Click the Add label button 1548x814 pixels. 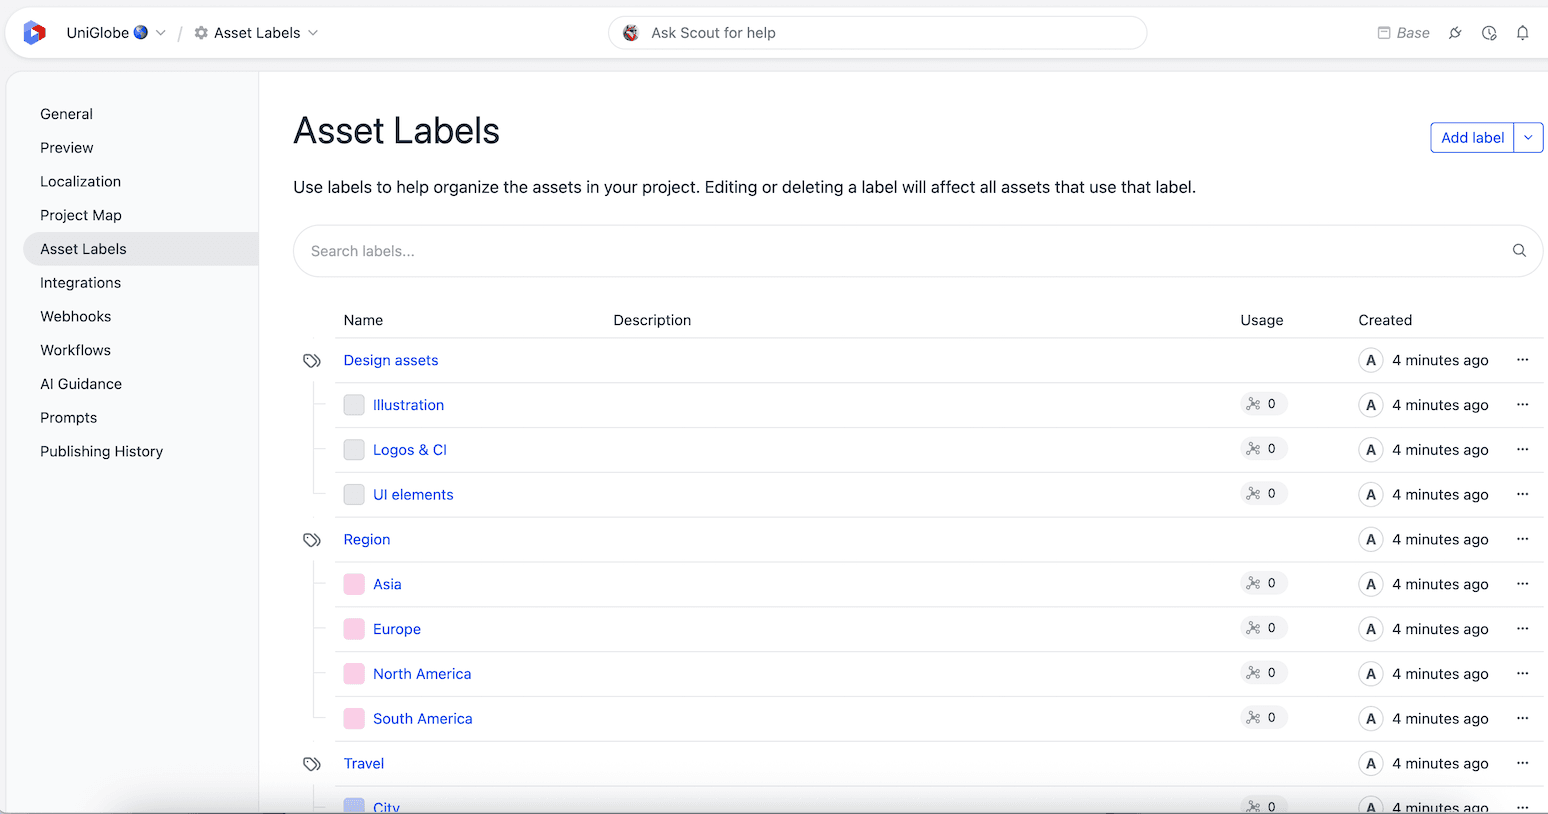coord(1472,137)
